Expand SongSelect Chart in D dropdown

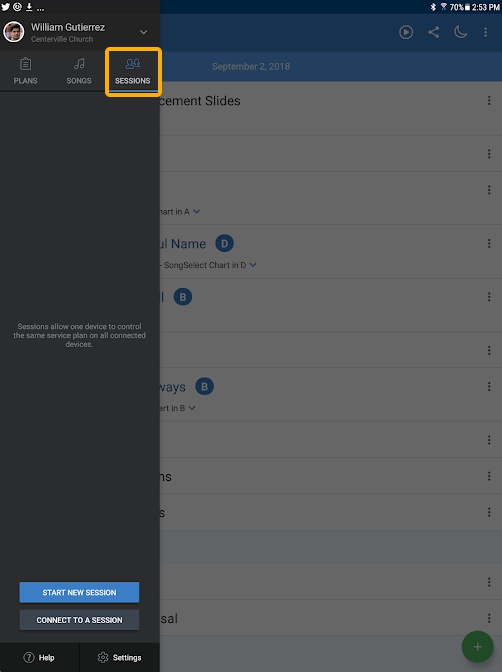253,265
